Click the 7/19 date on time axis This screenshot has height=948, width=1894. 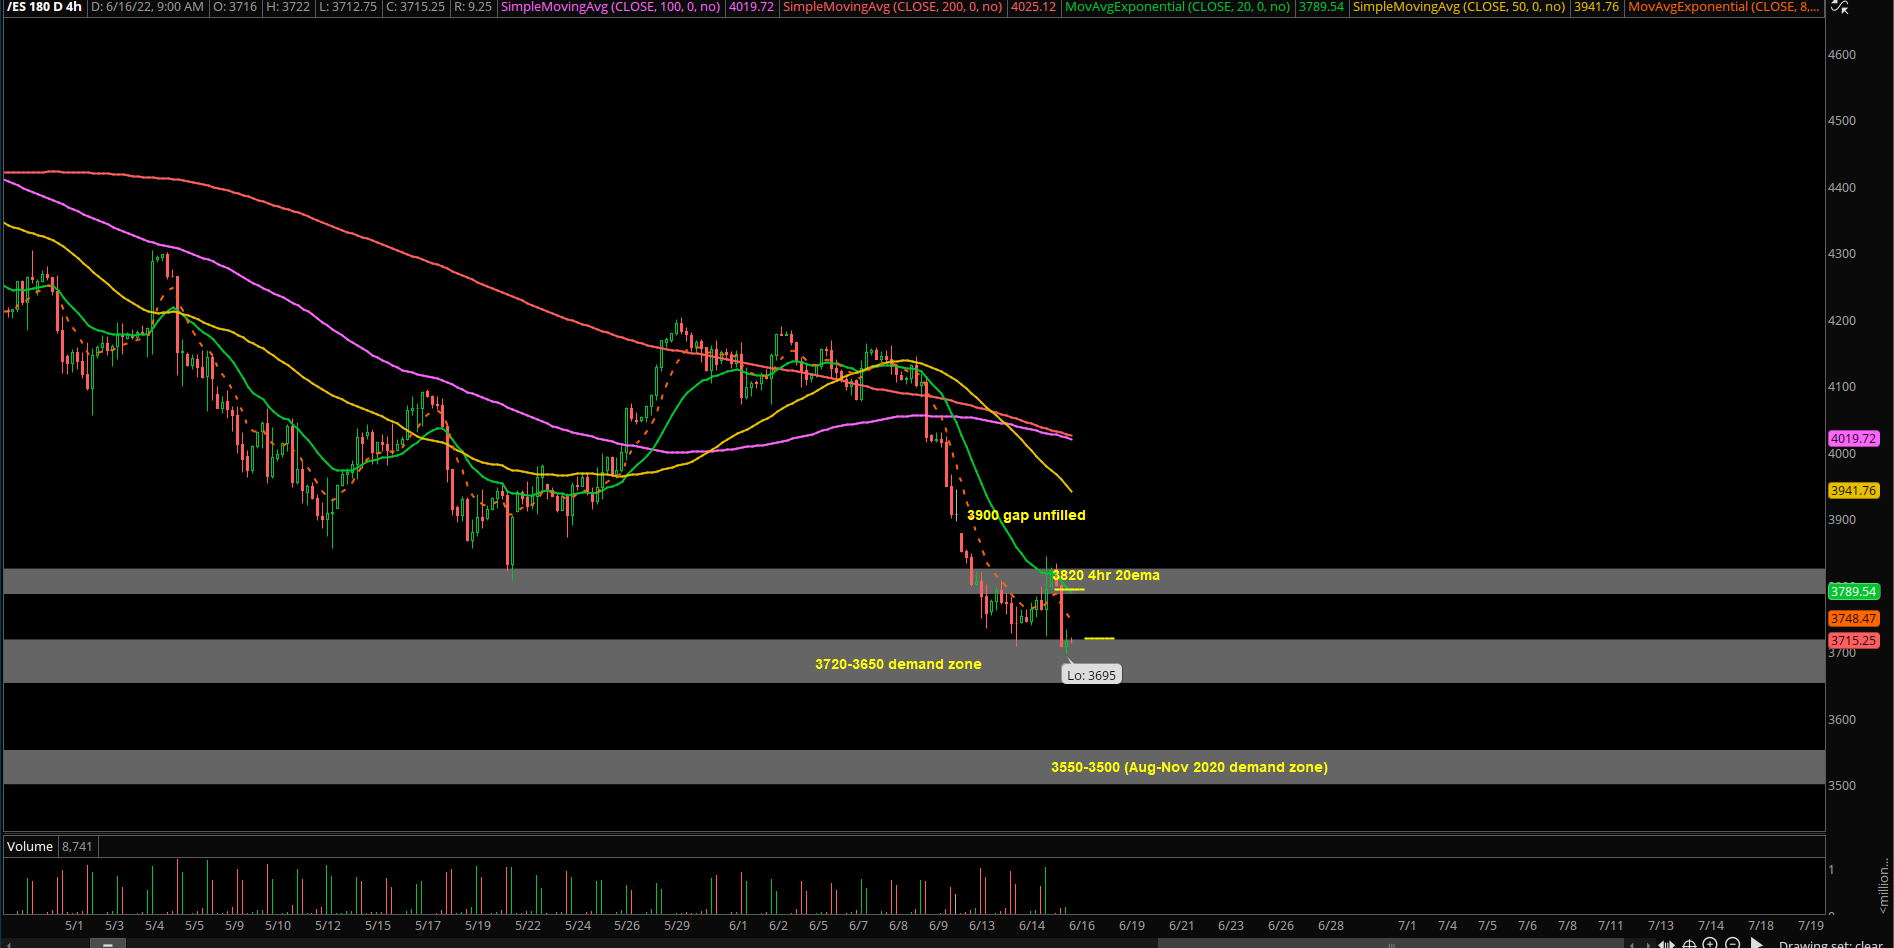tap(1811, 925)
